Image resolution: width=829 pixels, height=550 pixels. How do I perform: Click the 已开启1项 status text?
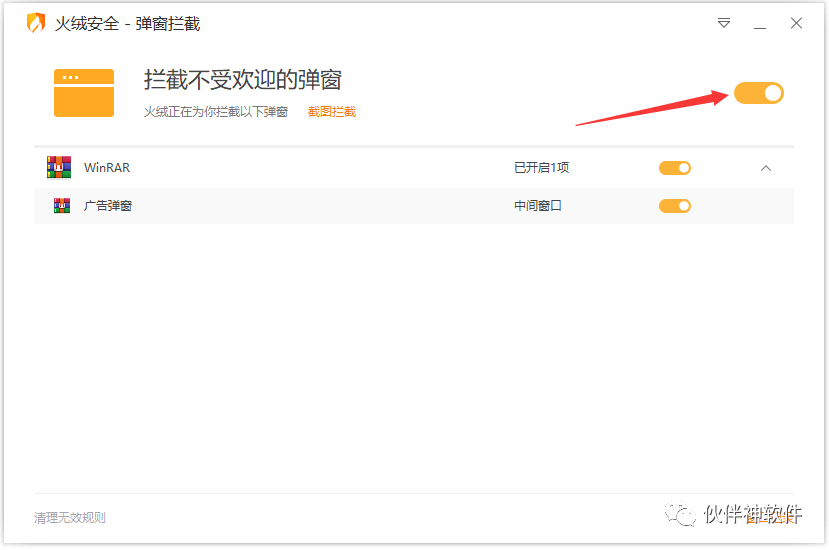click(x=541, y=168)
